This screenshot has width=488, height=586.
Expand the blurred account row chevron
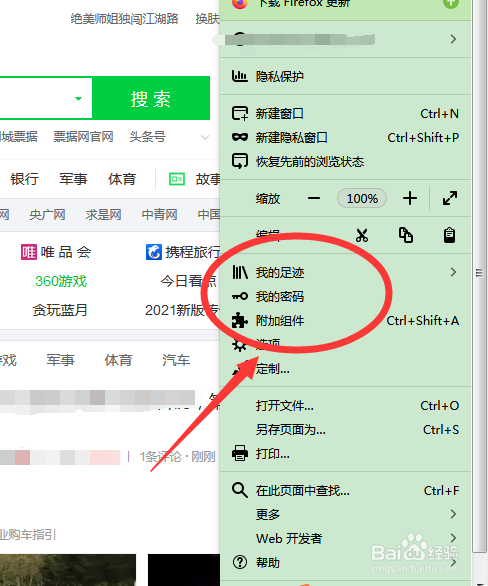pyautogui.click(x=454, y=39)
